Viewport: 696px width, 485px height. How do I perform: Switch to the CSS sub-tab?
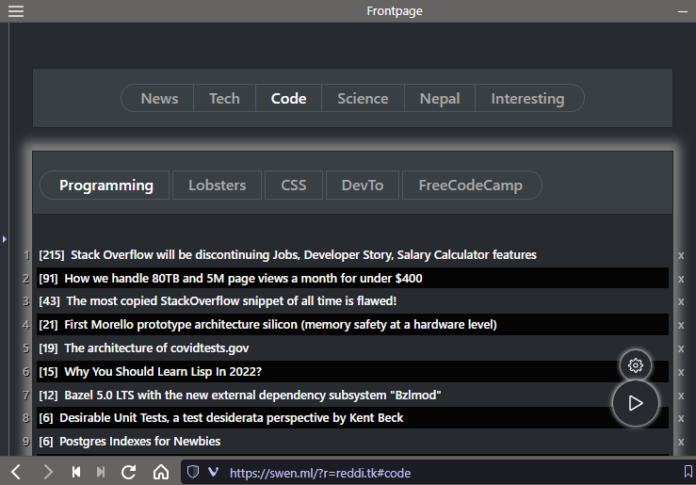click(293, 185)
